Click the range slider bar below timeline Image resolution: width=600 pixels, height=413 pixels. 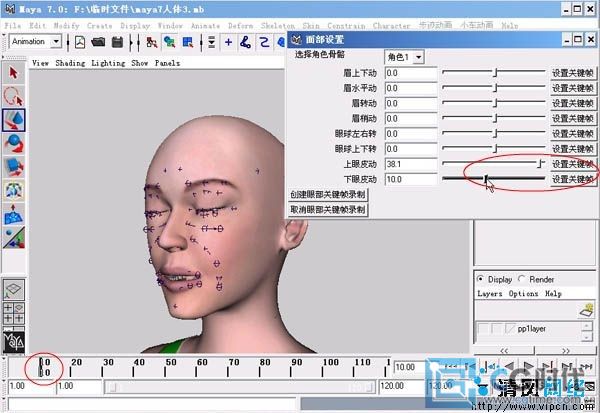[240, 387]
